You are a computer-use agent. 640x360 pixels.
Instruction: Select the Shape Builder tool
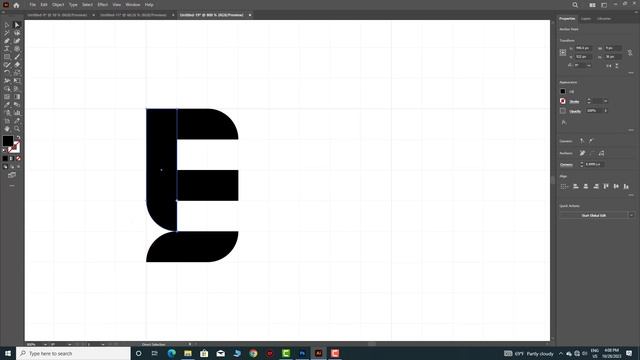[7, 89]
